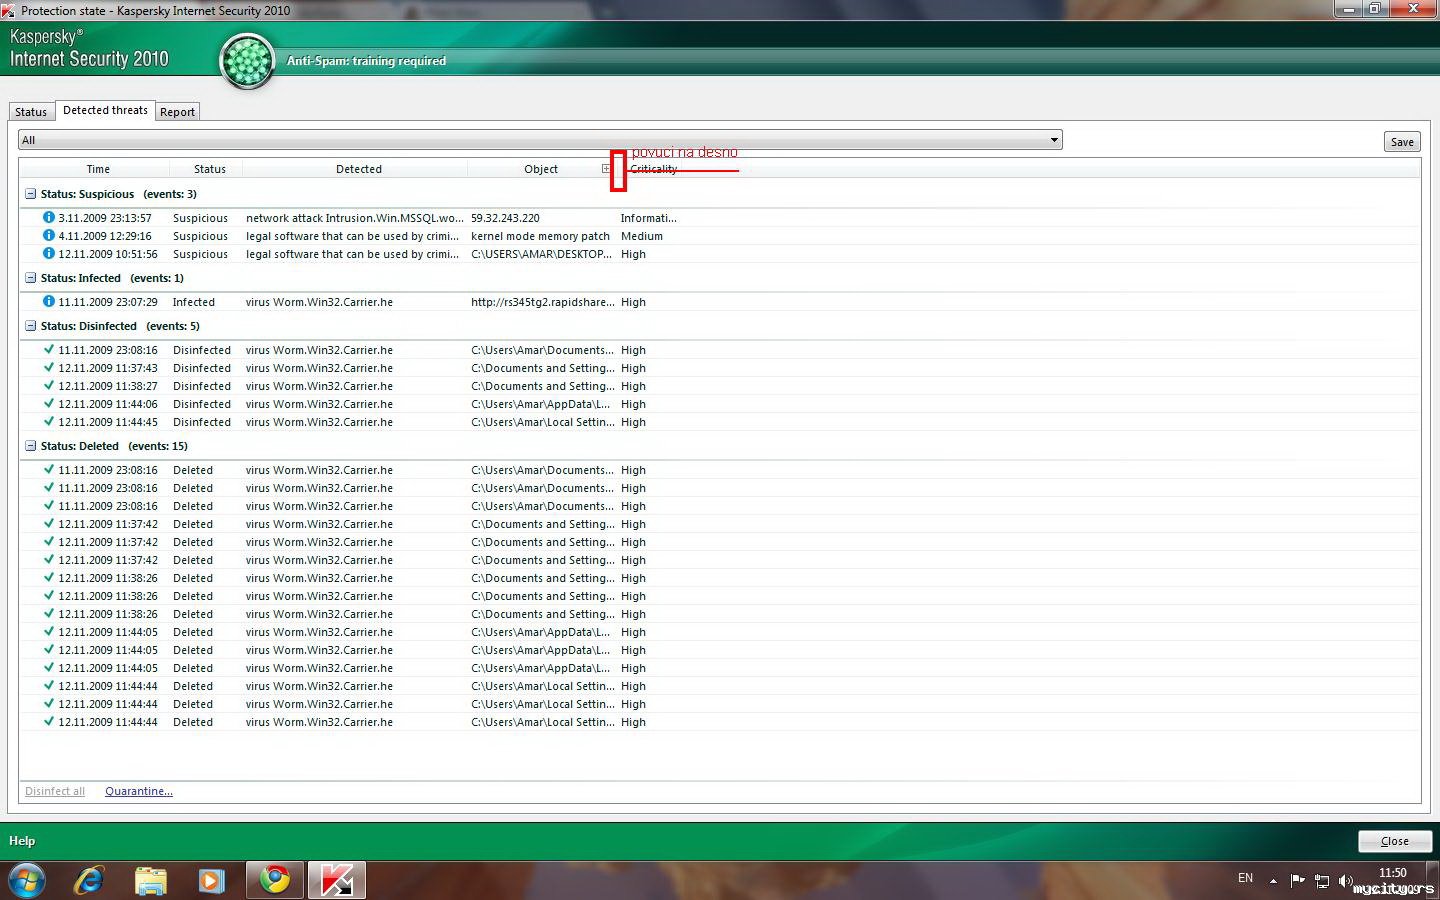Select the C:\Users\Amar\Local Settin... cell in the 12.11.2009 11:44:45 row
The height and width of the screenshot is (900, 1440).
click(543, 422)
